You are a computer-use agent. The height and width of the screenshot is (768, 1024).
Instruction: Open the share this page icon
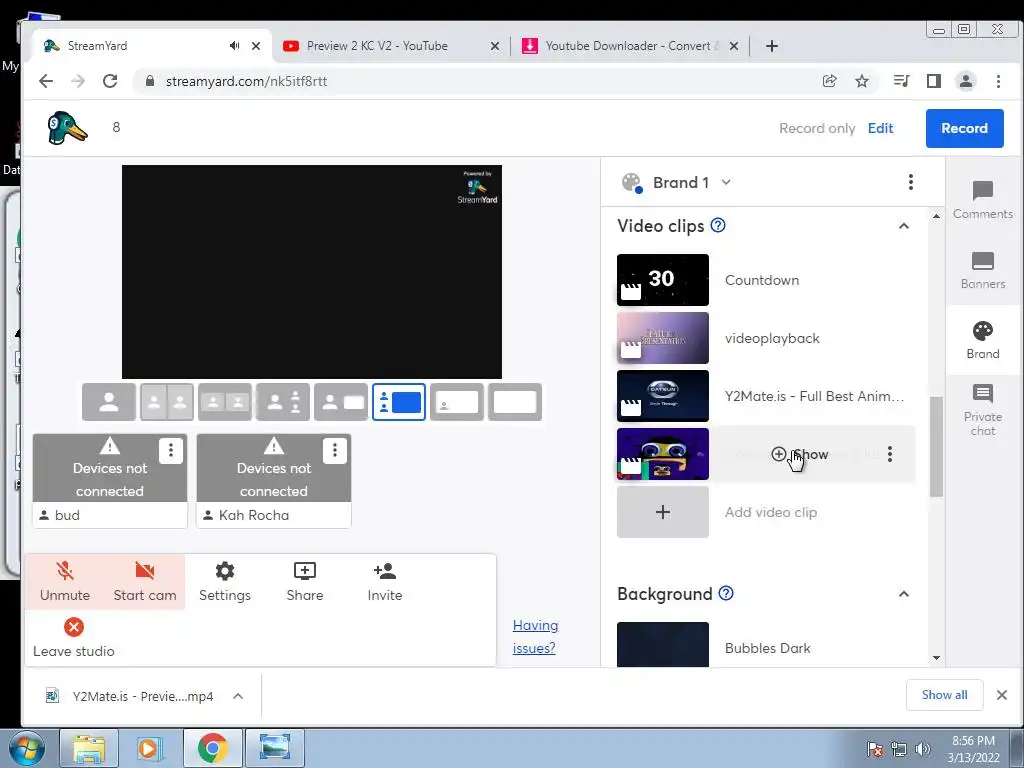click(829, 81)
